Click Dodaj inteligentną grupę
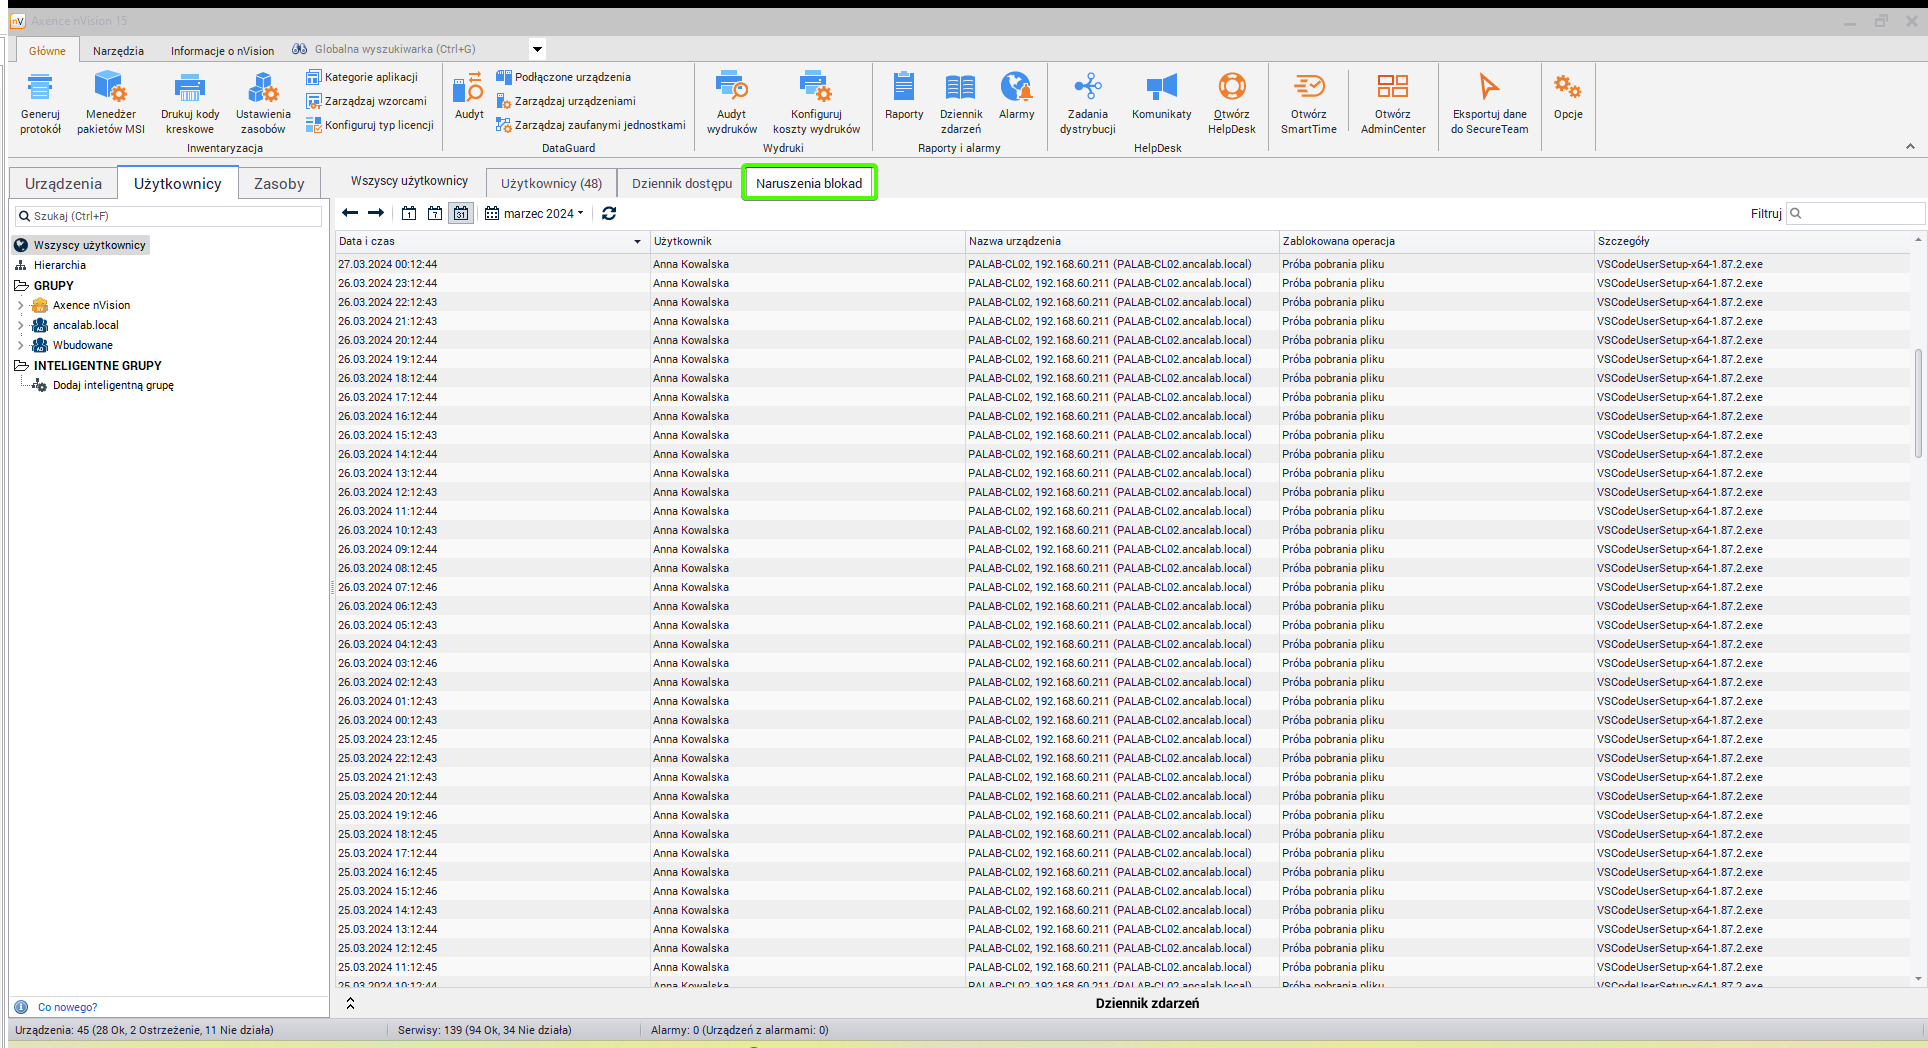Viewport: 1928px width, 1048px height. tap(113, 385)
